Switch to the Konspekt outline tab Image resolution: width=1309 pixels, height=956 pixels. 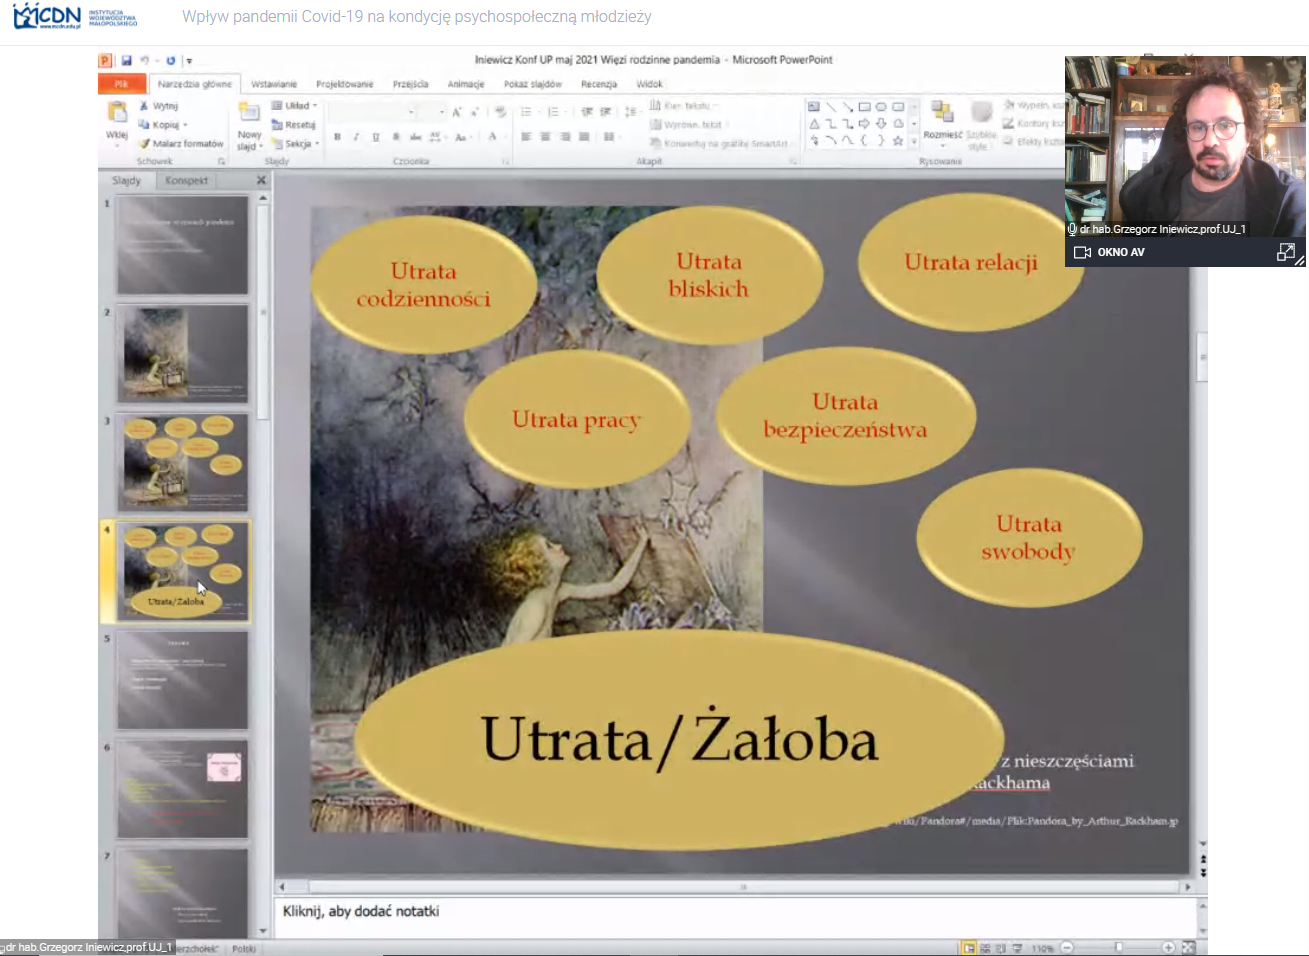pos(187,181)
